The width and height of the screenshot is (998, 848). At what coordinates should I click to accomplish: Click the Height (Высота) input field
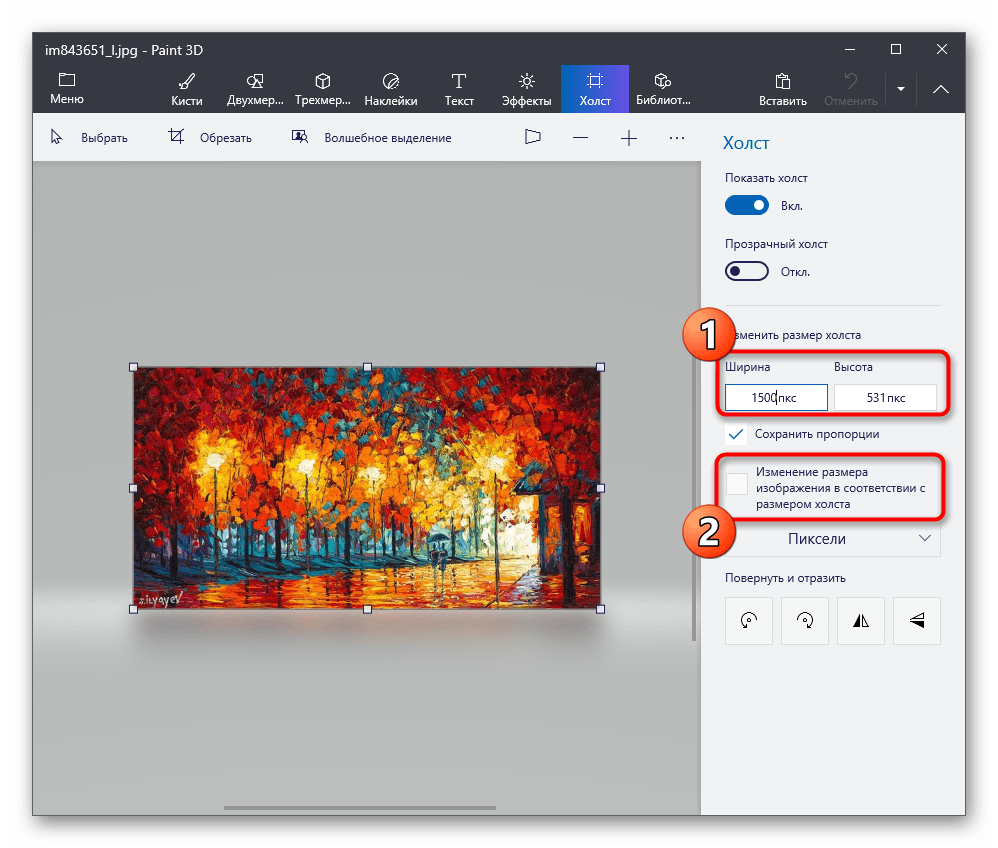885,398
